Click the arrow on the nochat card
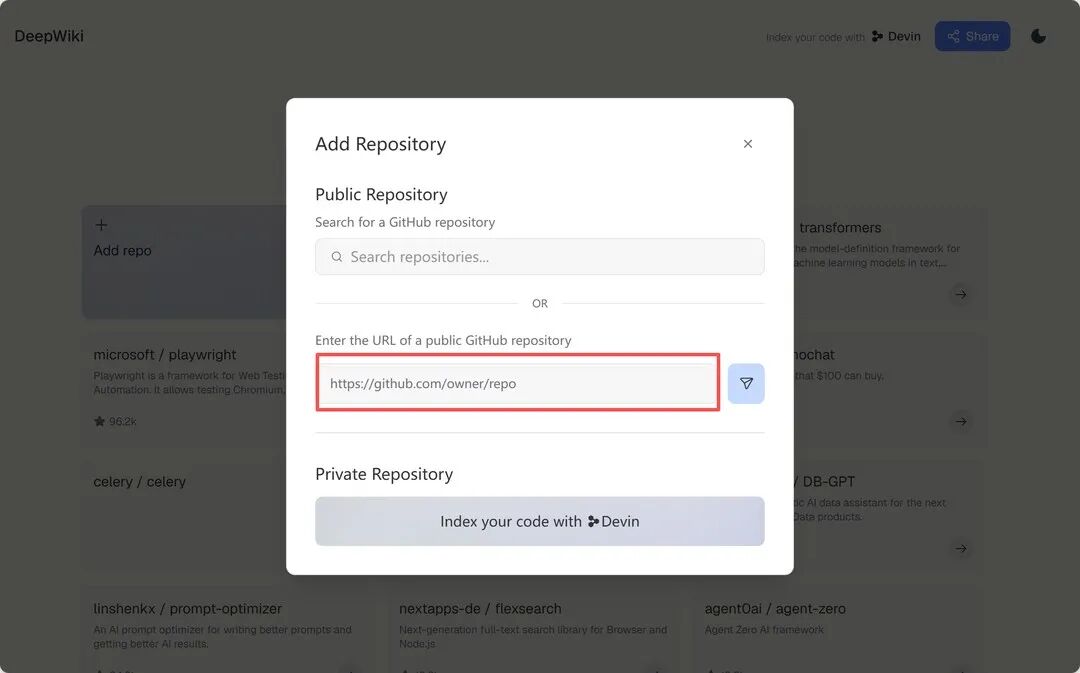This screenshot has height=673, width=1080. tap(961, 422)
